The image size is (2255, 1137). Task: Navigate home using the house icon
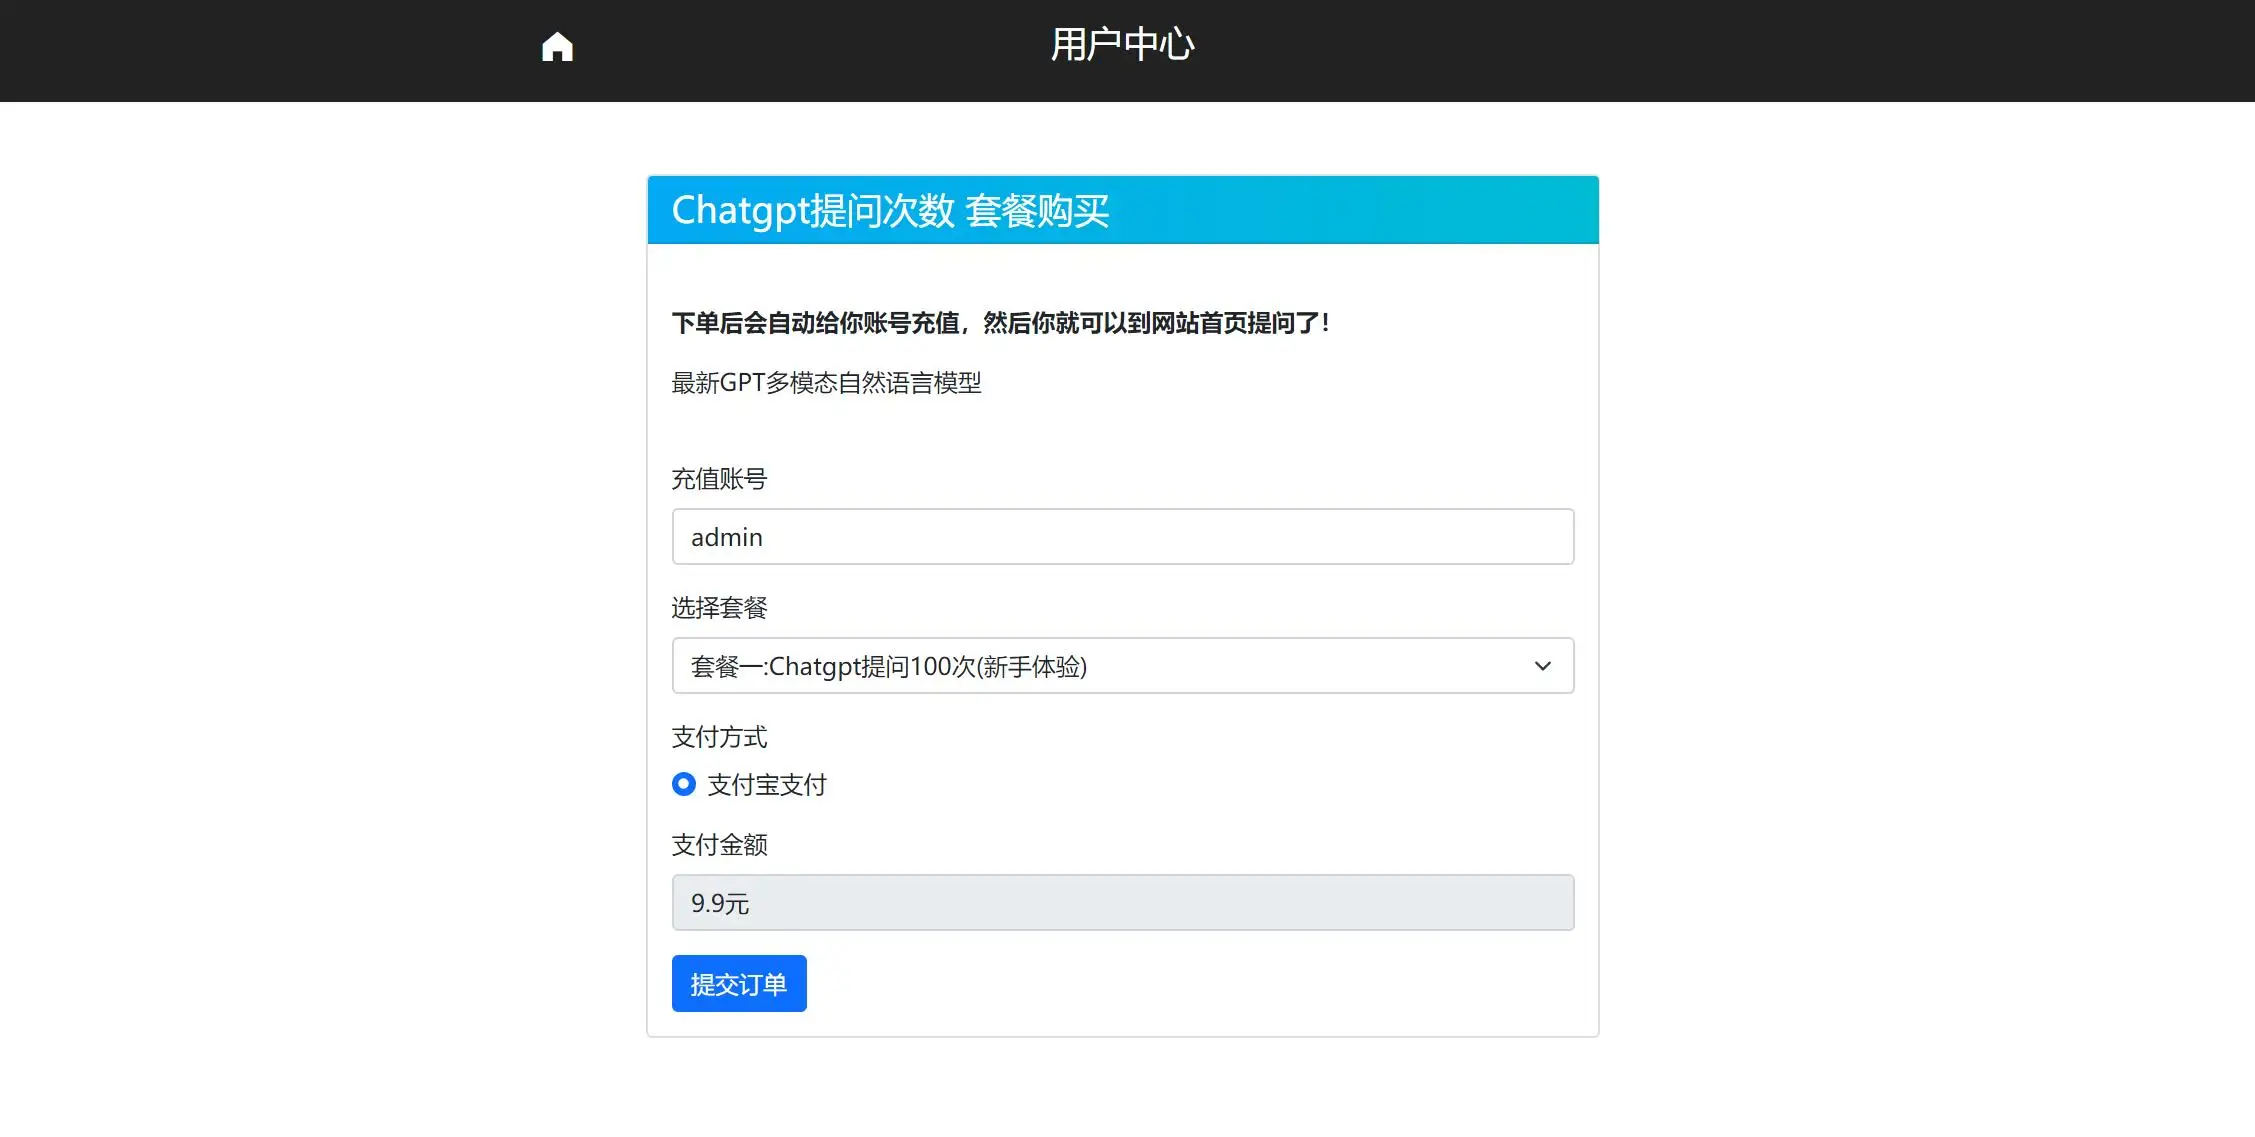click(556, 45)
